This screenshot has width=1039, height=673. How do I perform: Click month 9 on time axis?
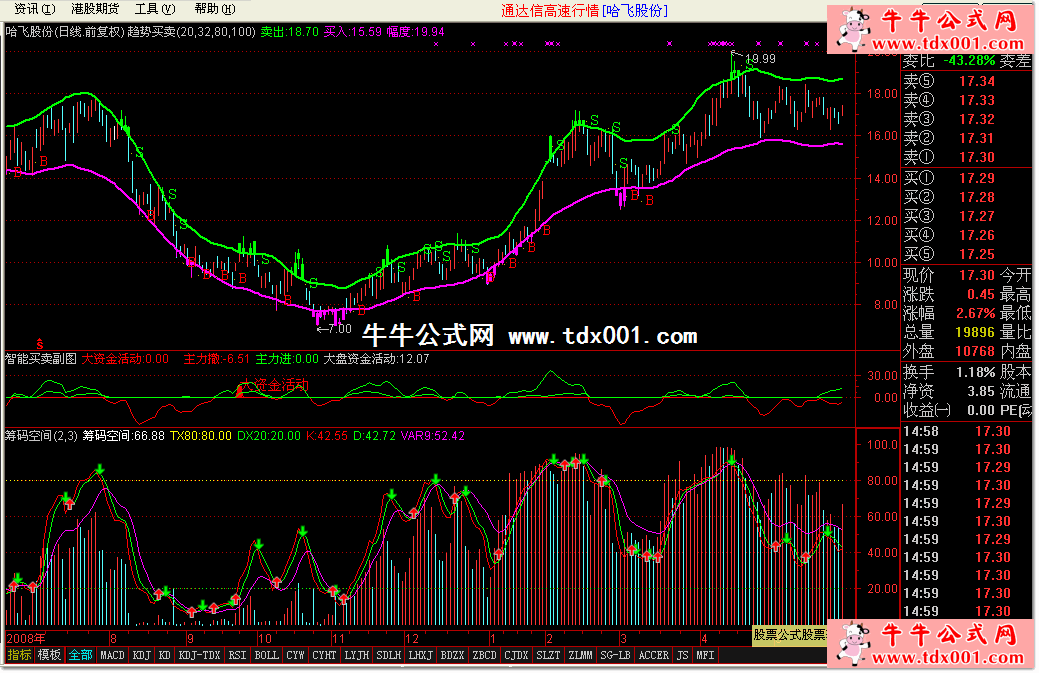[190, 639]
